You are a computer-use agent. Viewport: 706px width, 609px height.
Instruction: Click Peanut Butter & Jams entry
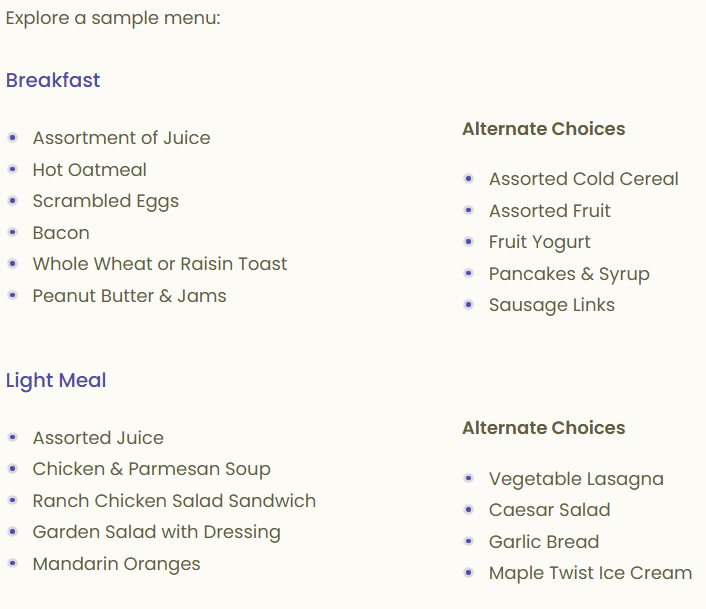130,296
